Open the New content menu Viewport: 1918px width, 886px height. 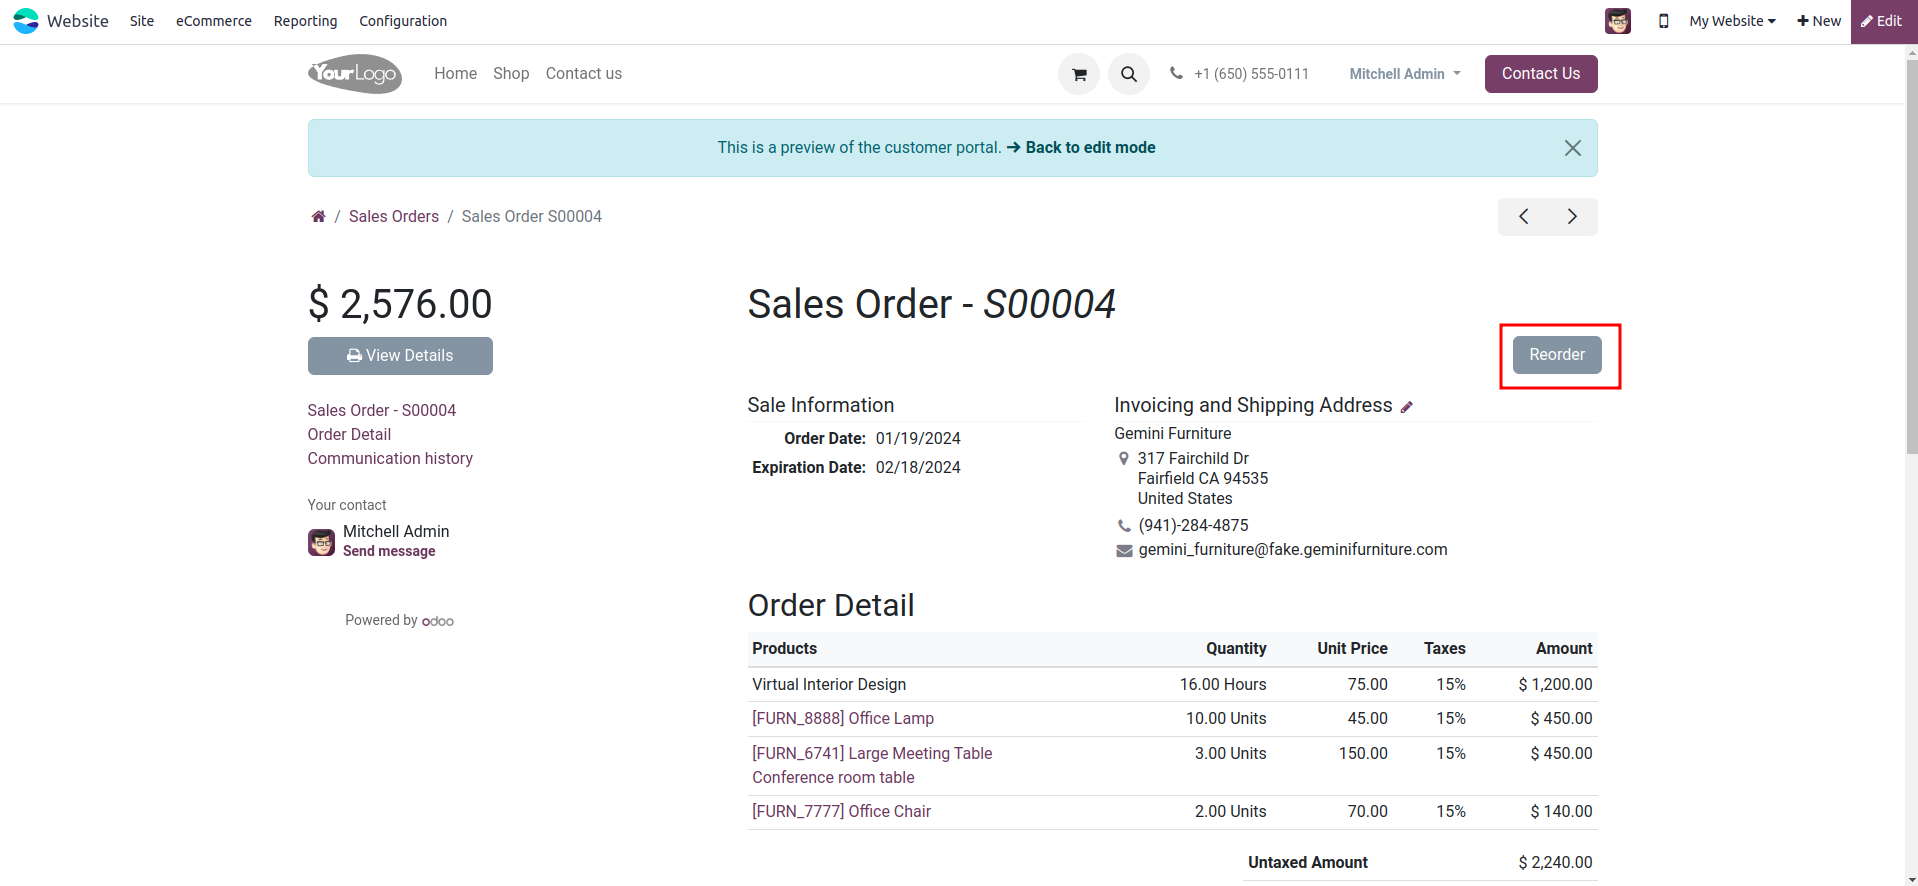tap(1818, 21)
